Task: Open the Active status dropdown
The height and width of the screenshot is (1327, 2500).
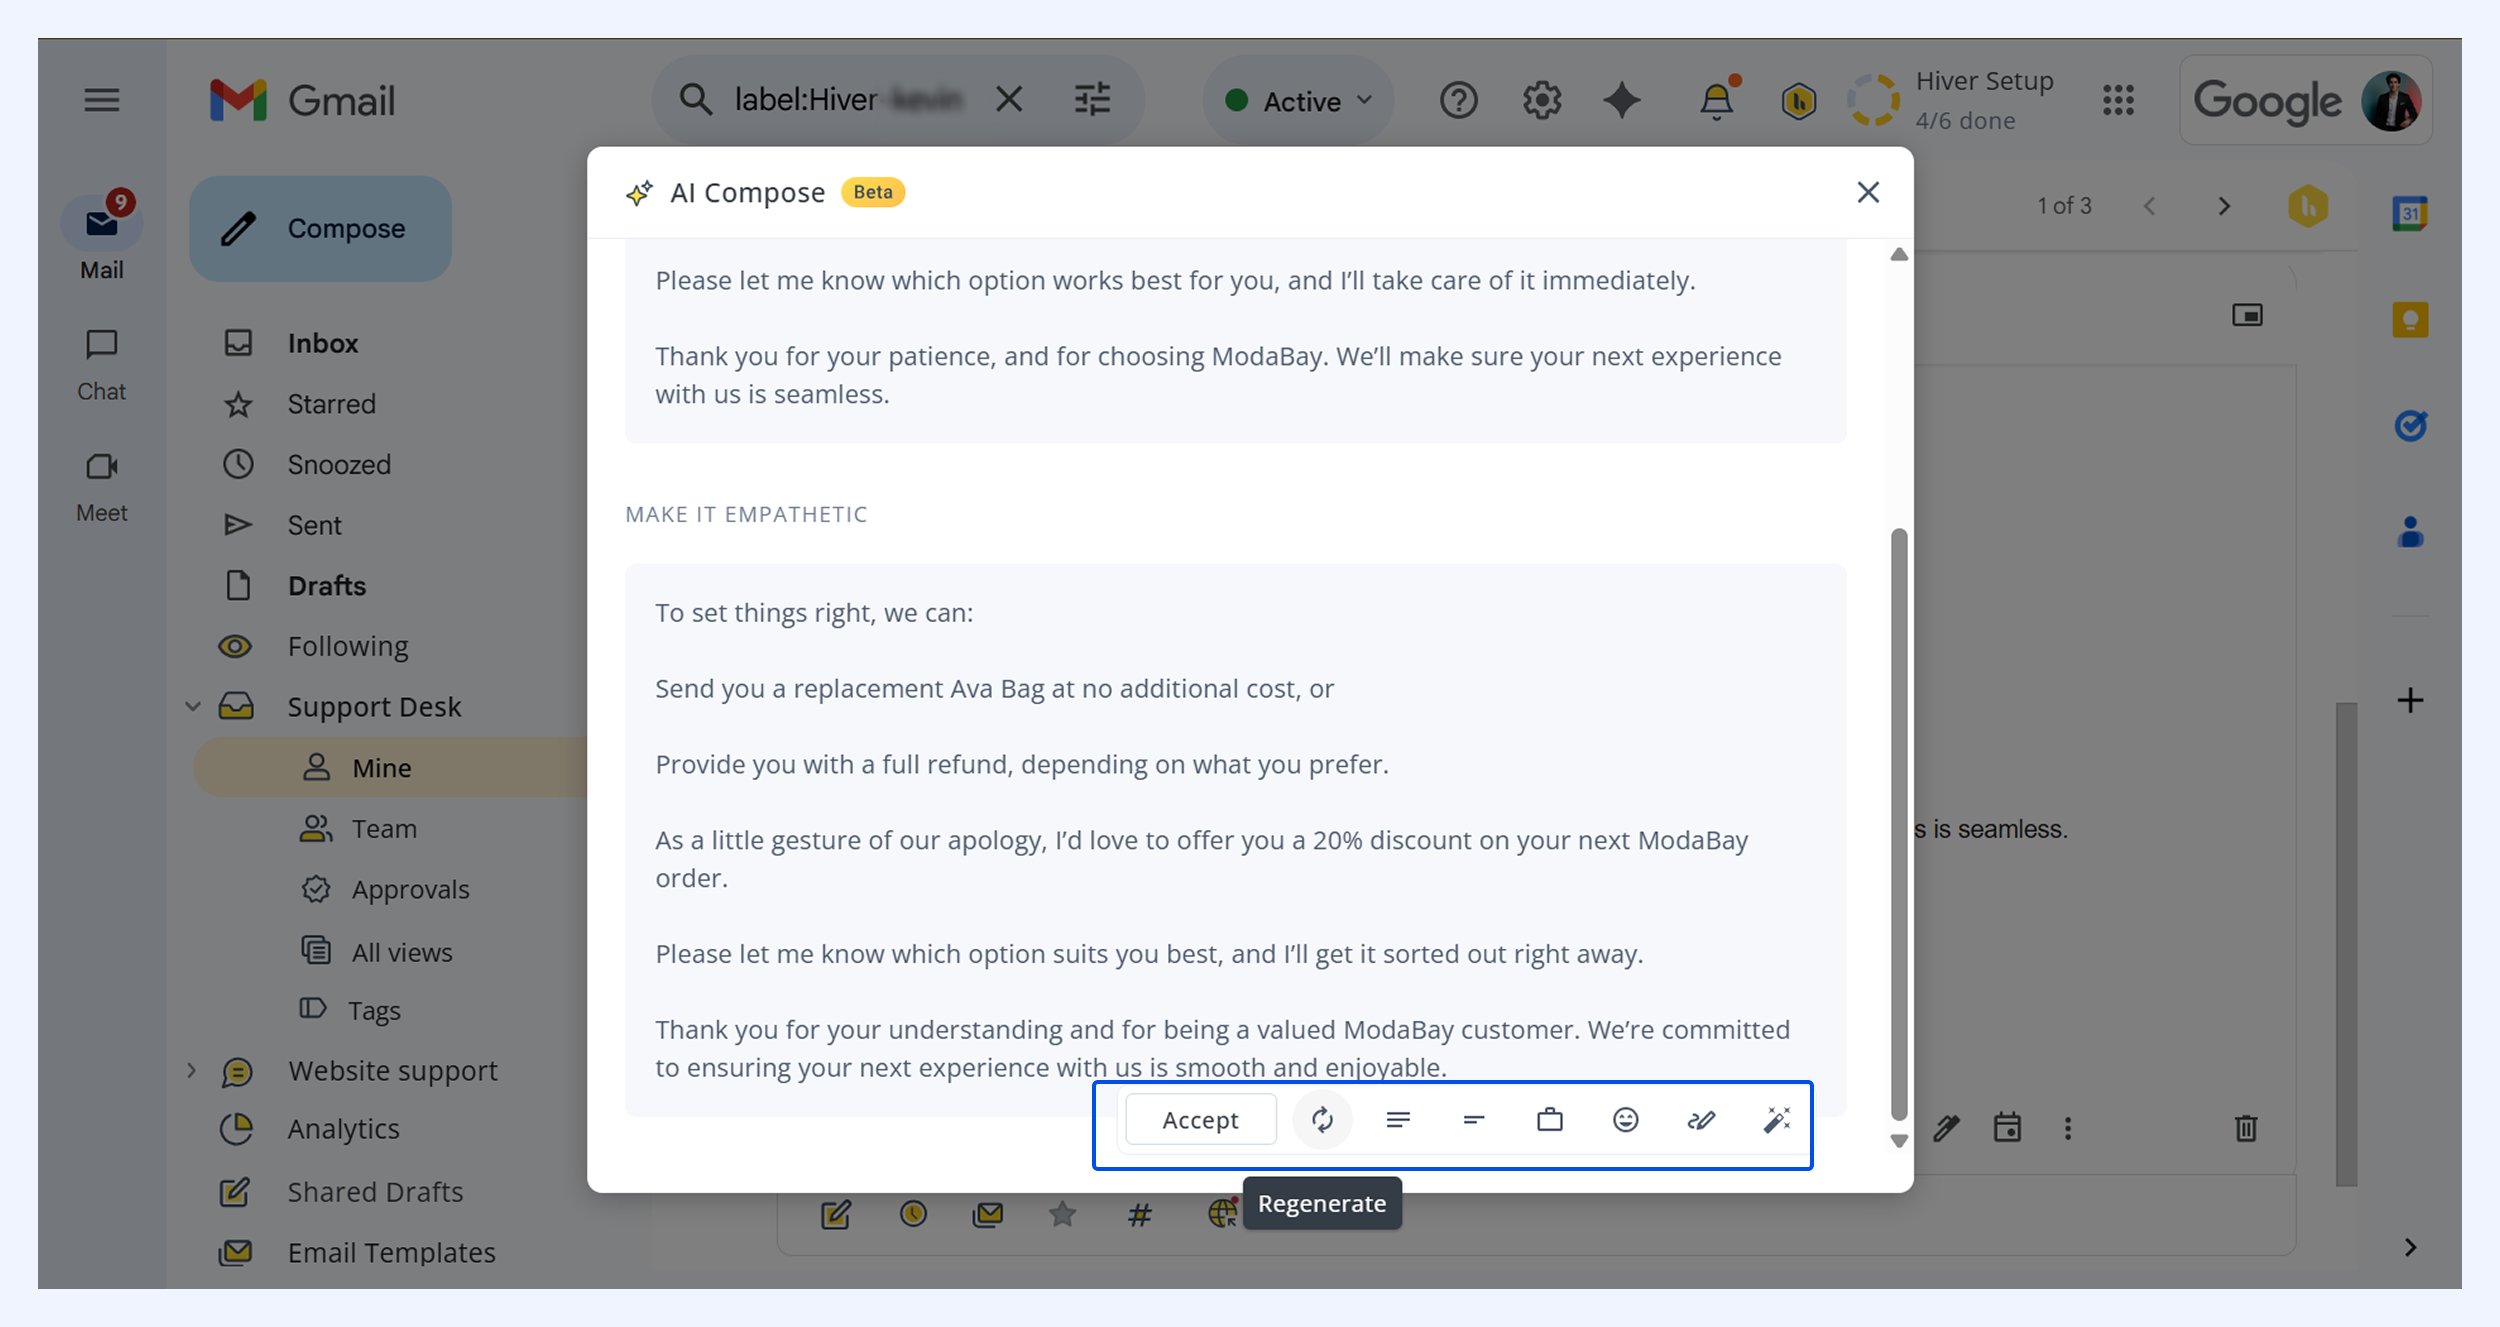Action: (1298, 101)
